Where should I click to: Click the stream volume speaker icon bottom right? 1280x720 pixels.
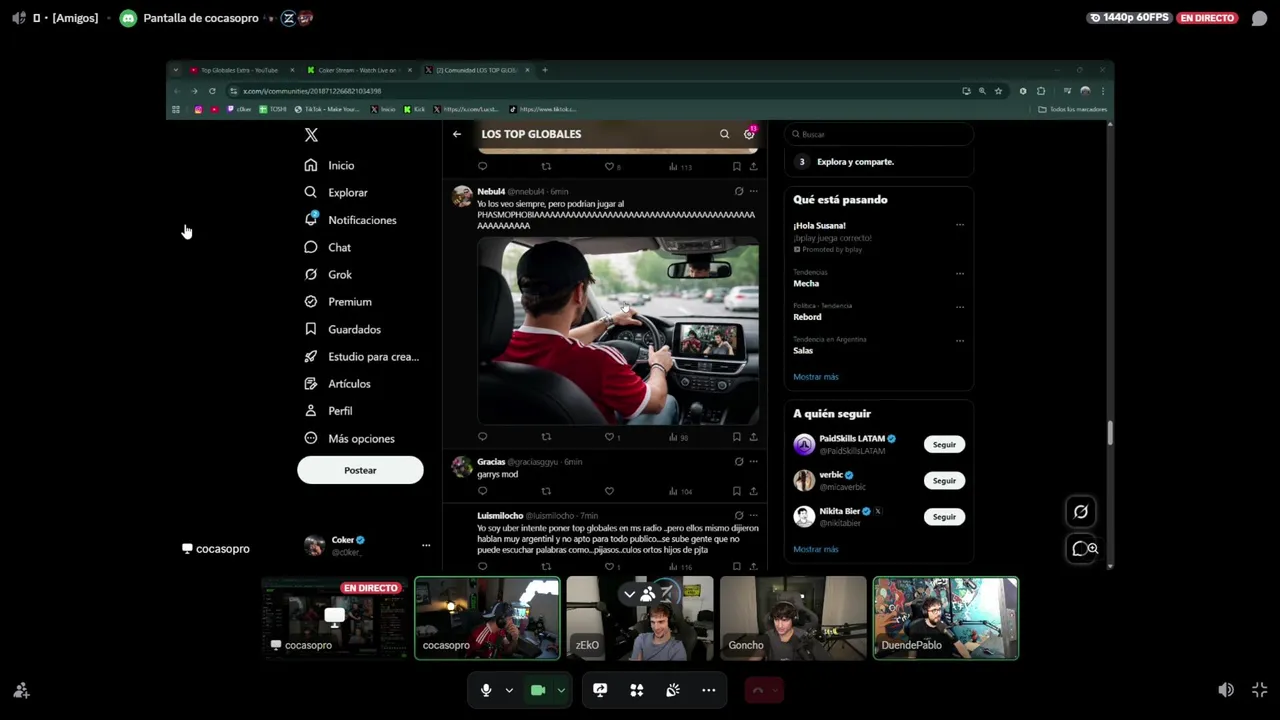click(x=1226, y=690)
